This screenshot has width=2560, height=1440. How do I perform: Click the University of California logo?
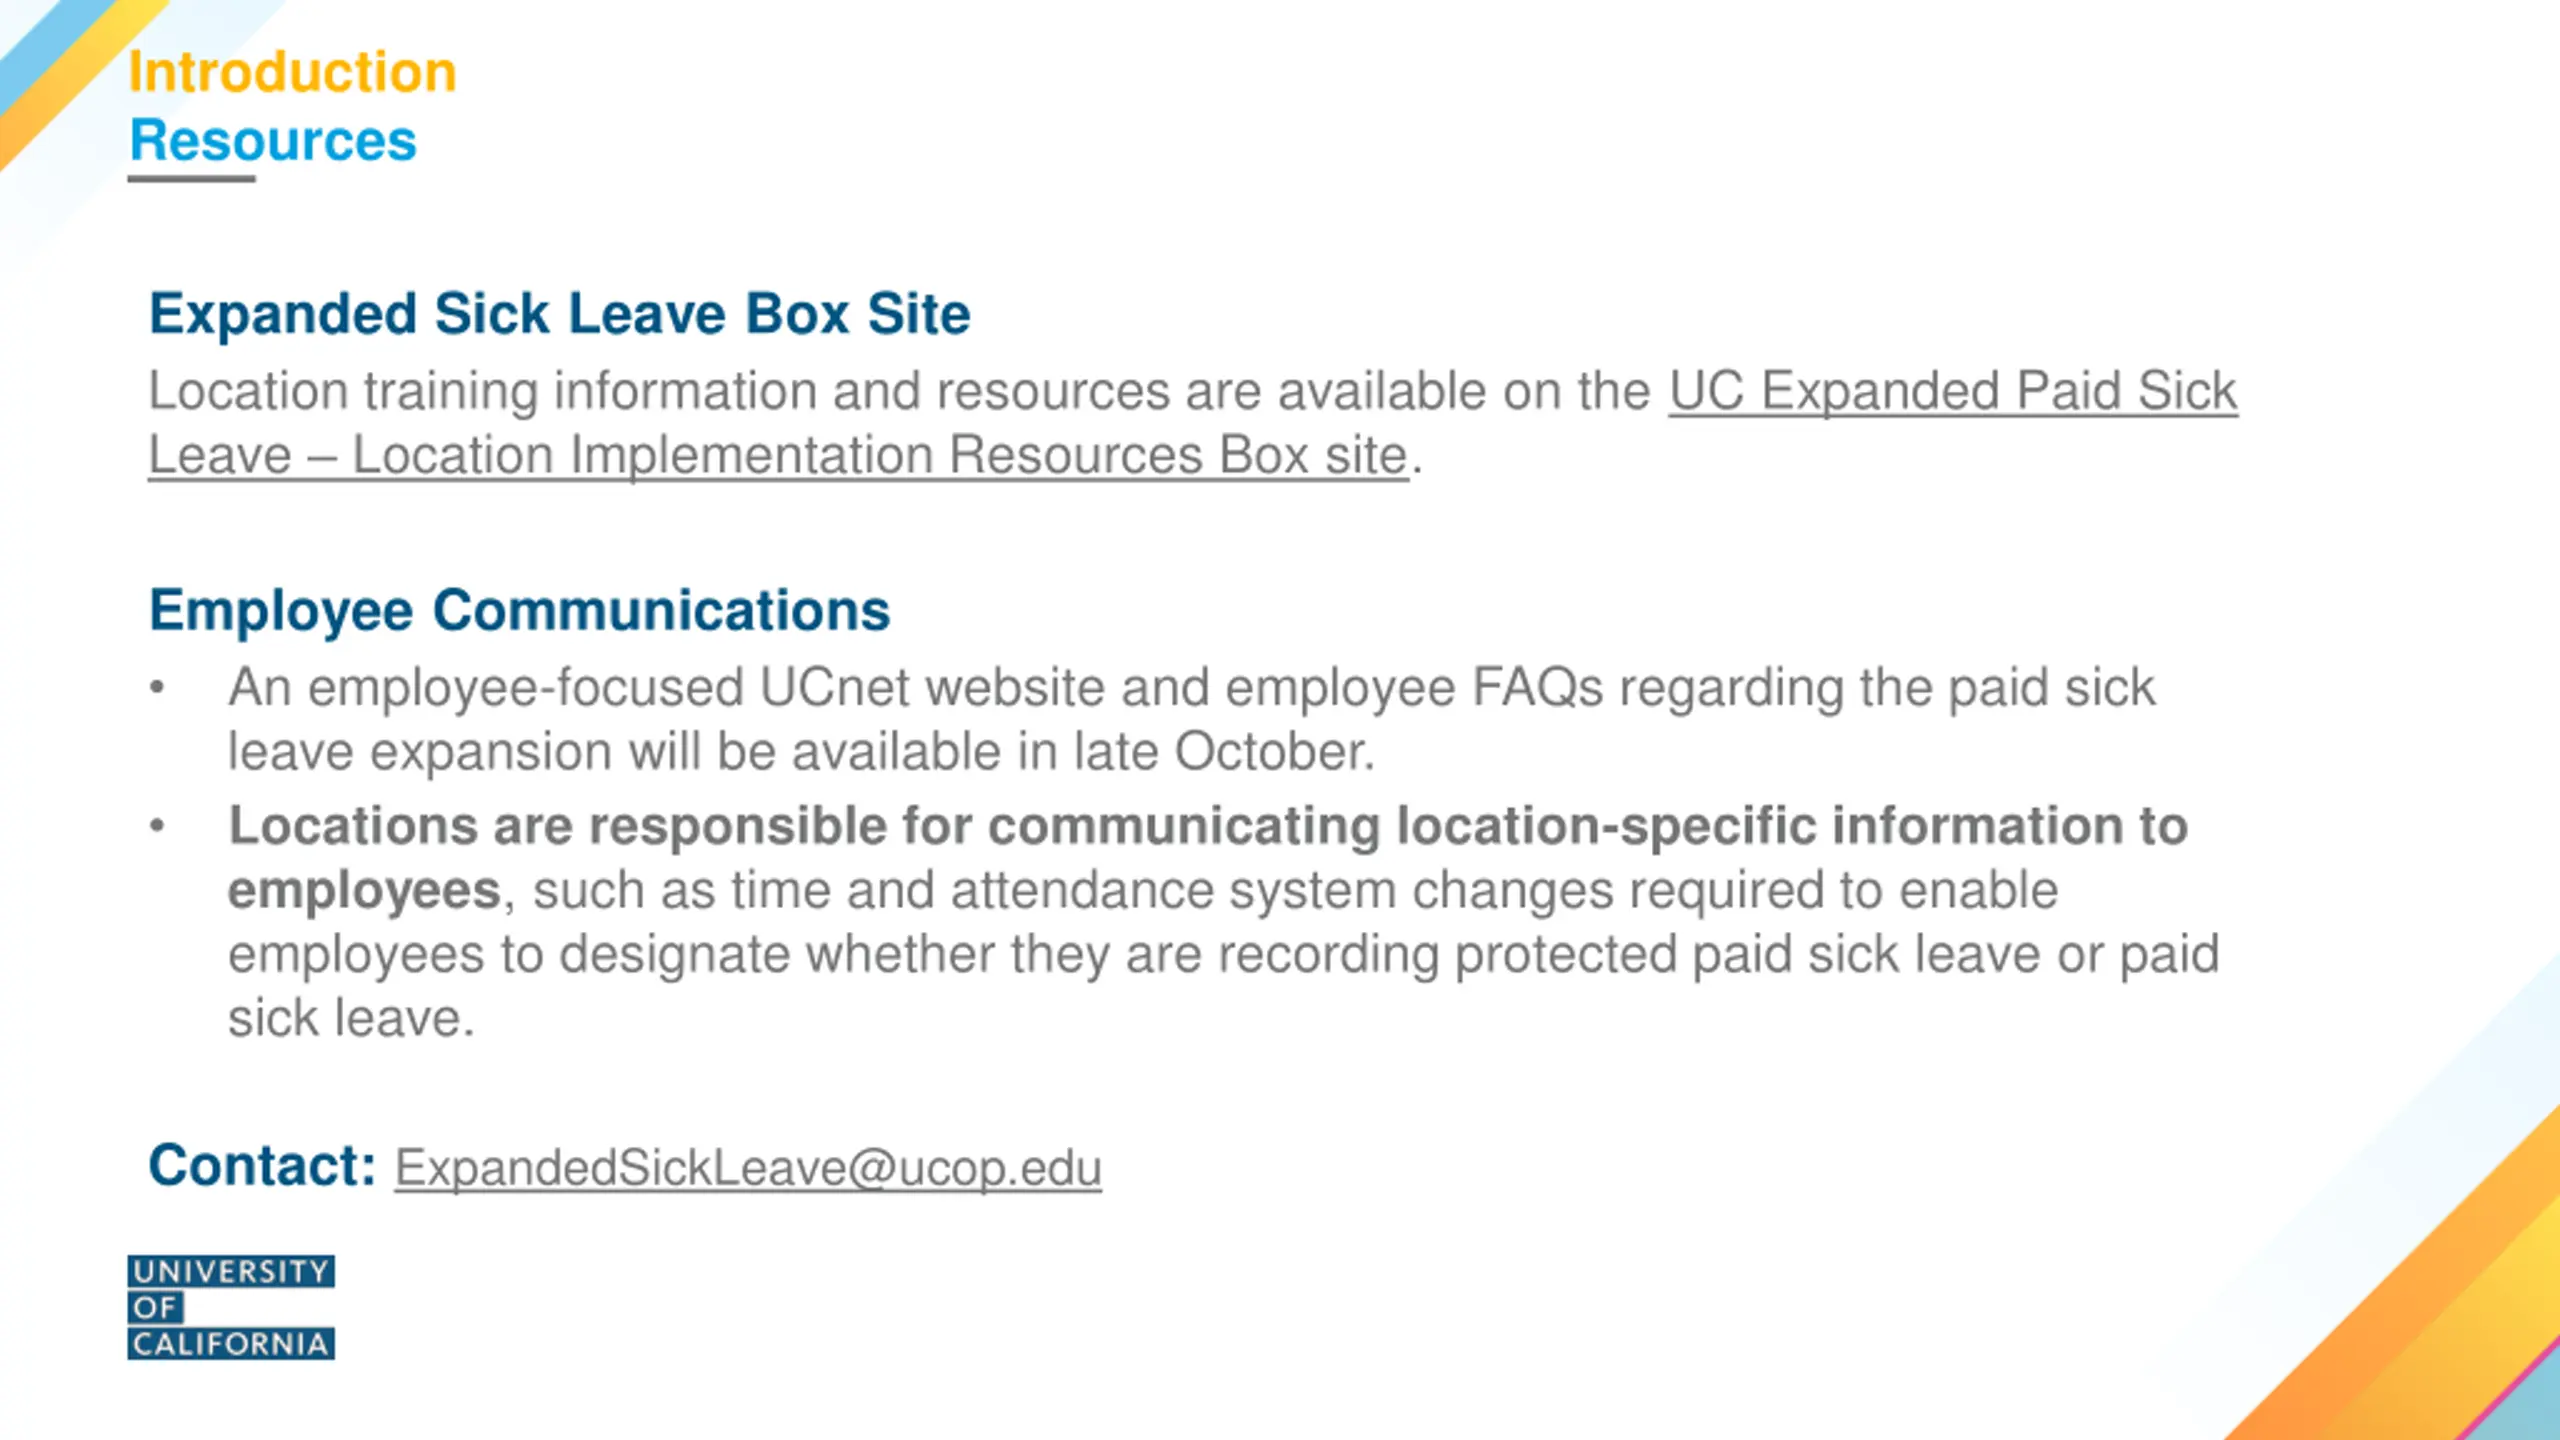(x=231, y=1307)
